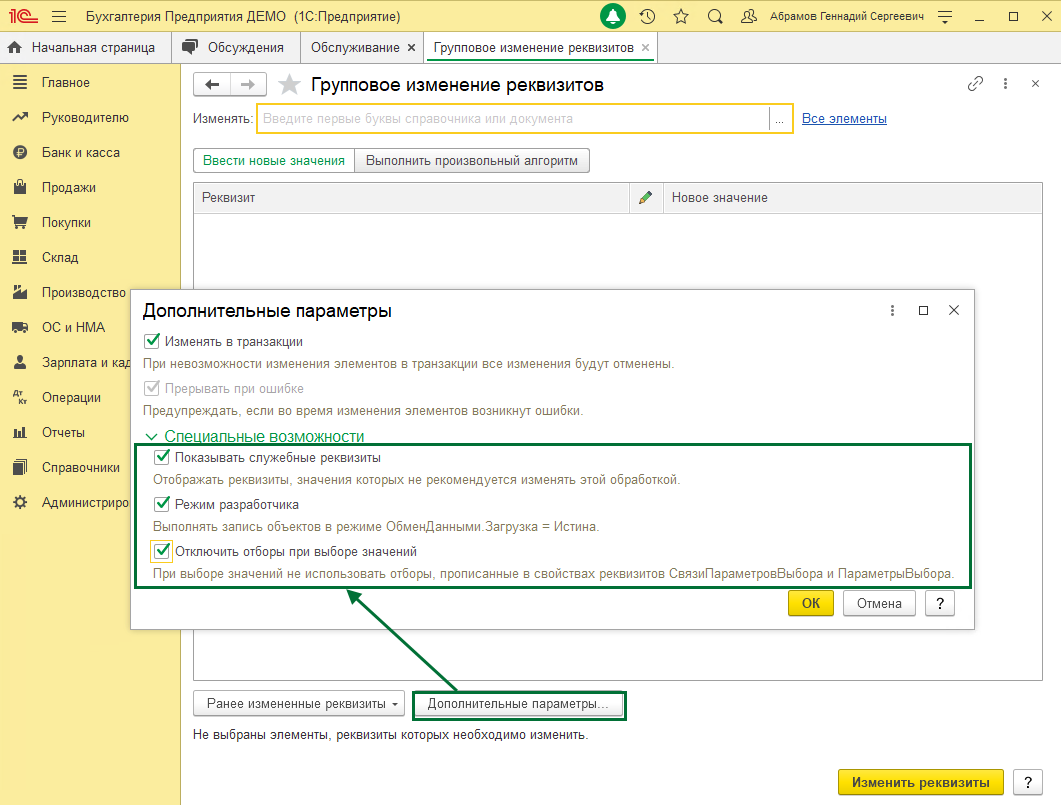Add form to favorites with gray star
This screenshot has height=805, width=1061.
click(x=290, y=85)
